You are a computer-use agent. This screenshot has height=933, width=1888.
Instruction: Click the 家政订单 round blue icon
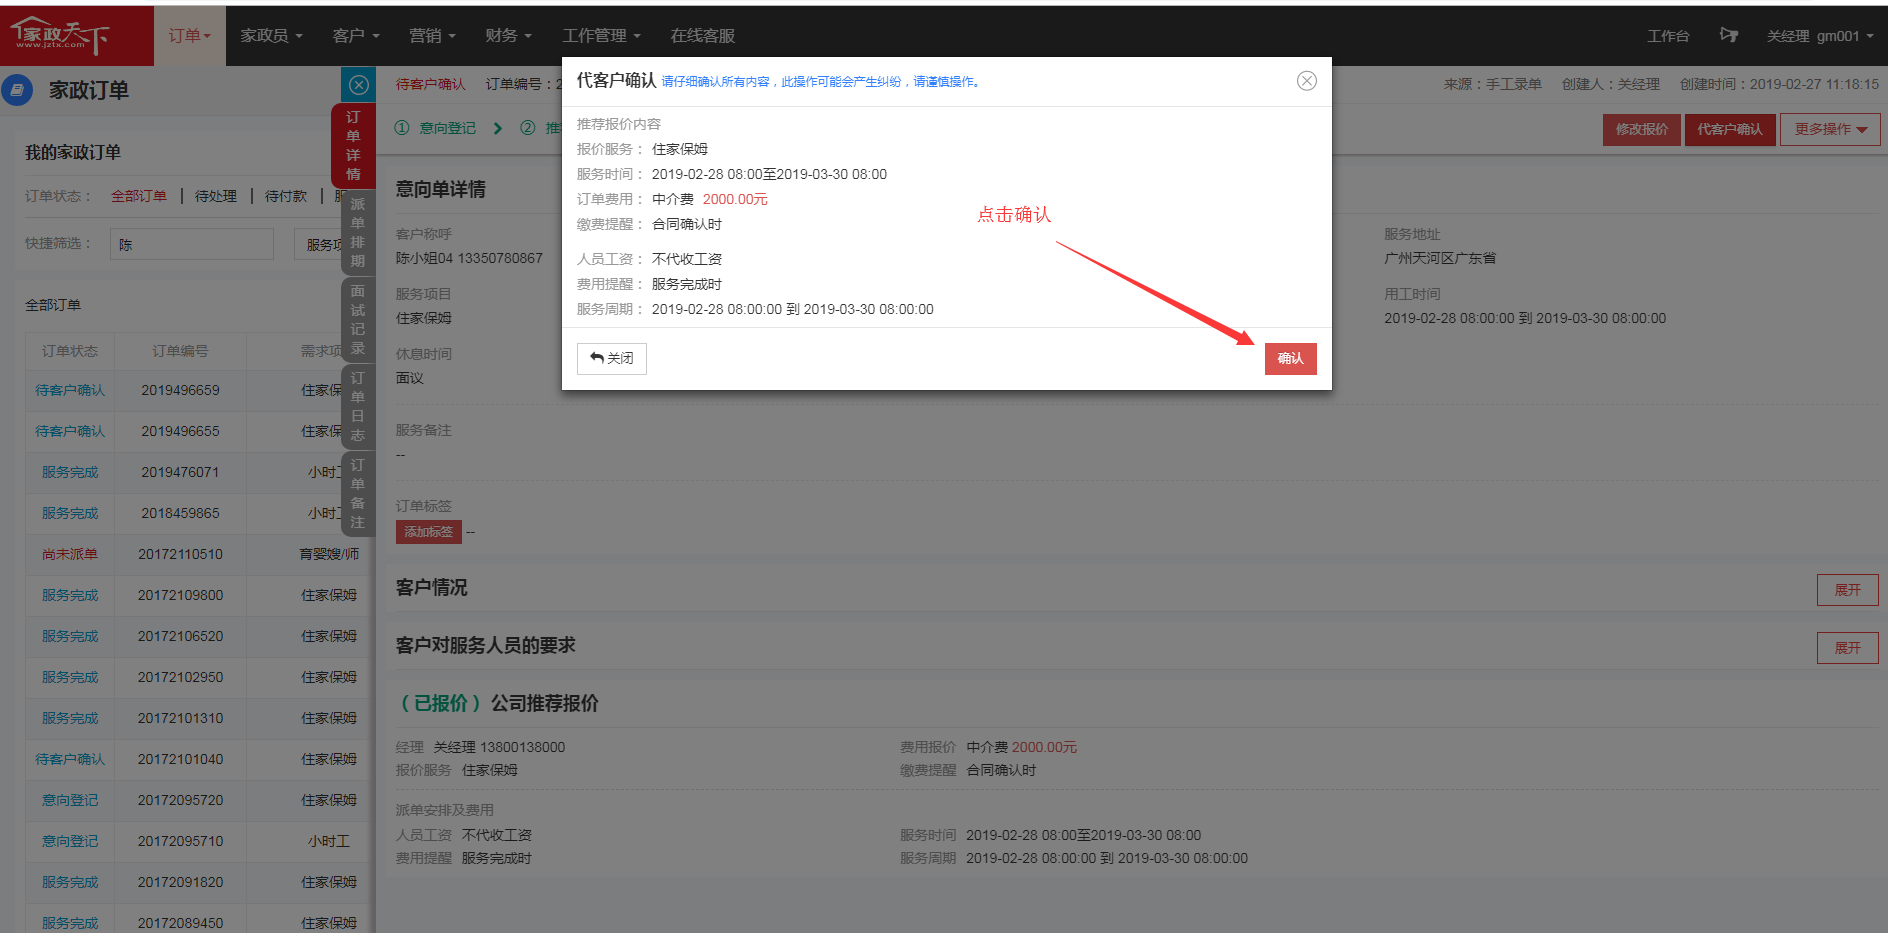pyautogui.click(x=17, y=90)
